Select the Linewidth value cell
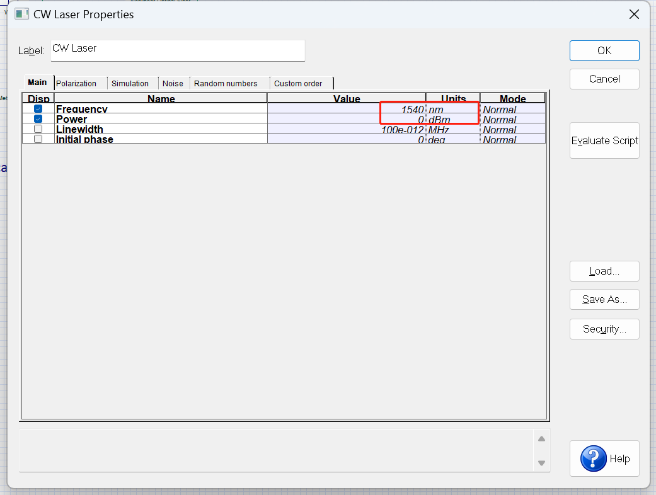 (346, 129)
